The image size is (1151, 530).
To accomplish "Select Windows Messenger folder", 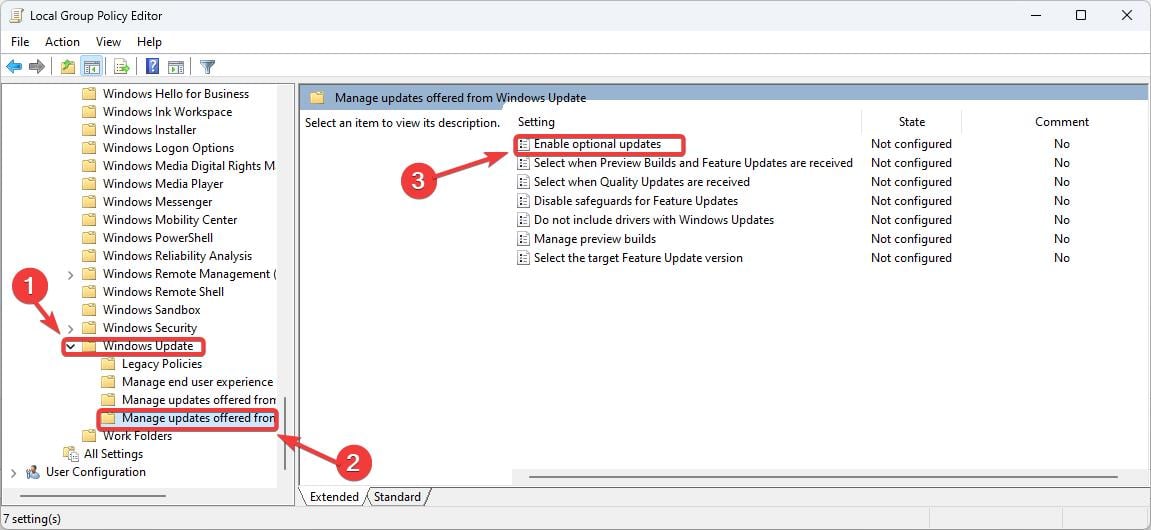I will click(x=157, y=202).
